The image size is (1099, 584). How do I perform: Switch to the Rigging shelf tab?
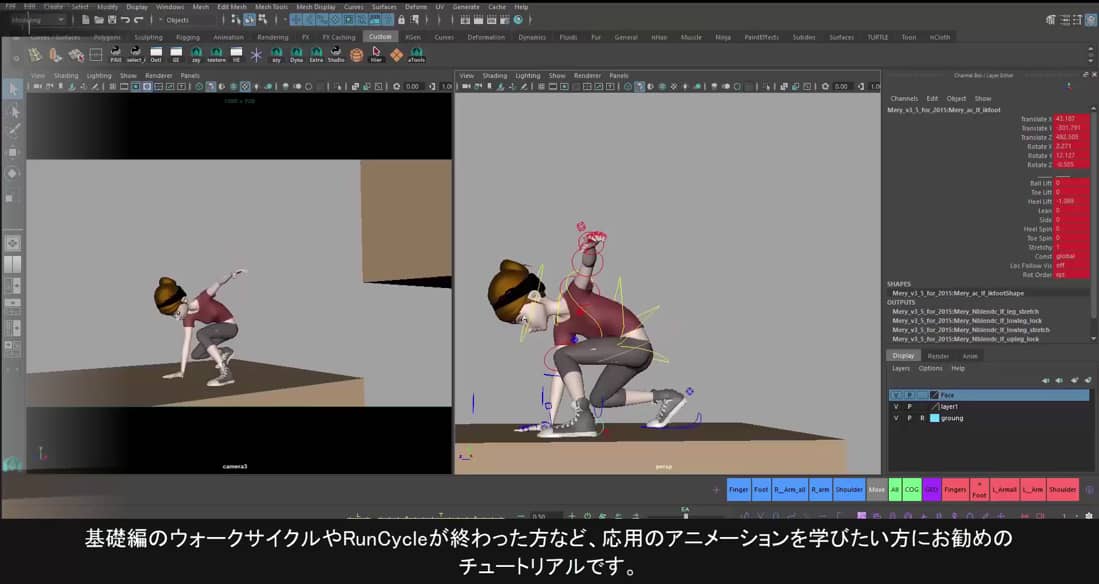(188, 37)
